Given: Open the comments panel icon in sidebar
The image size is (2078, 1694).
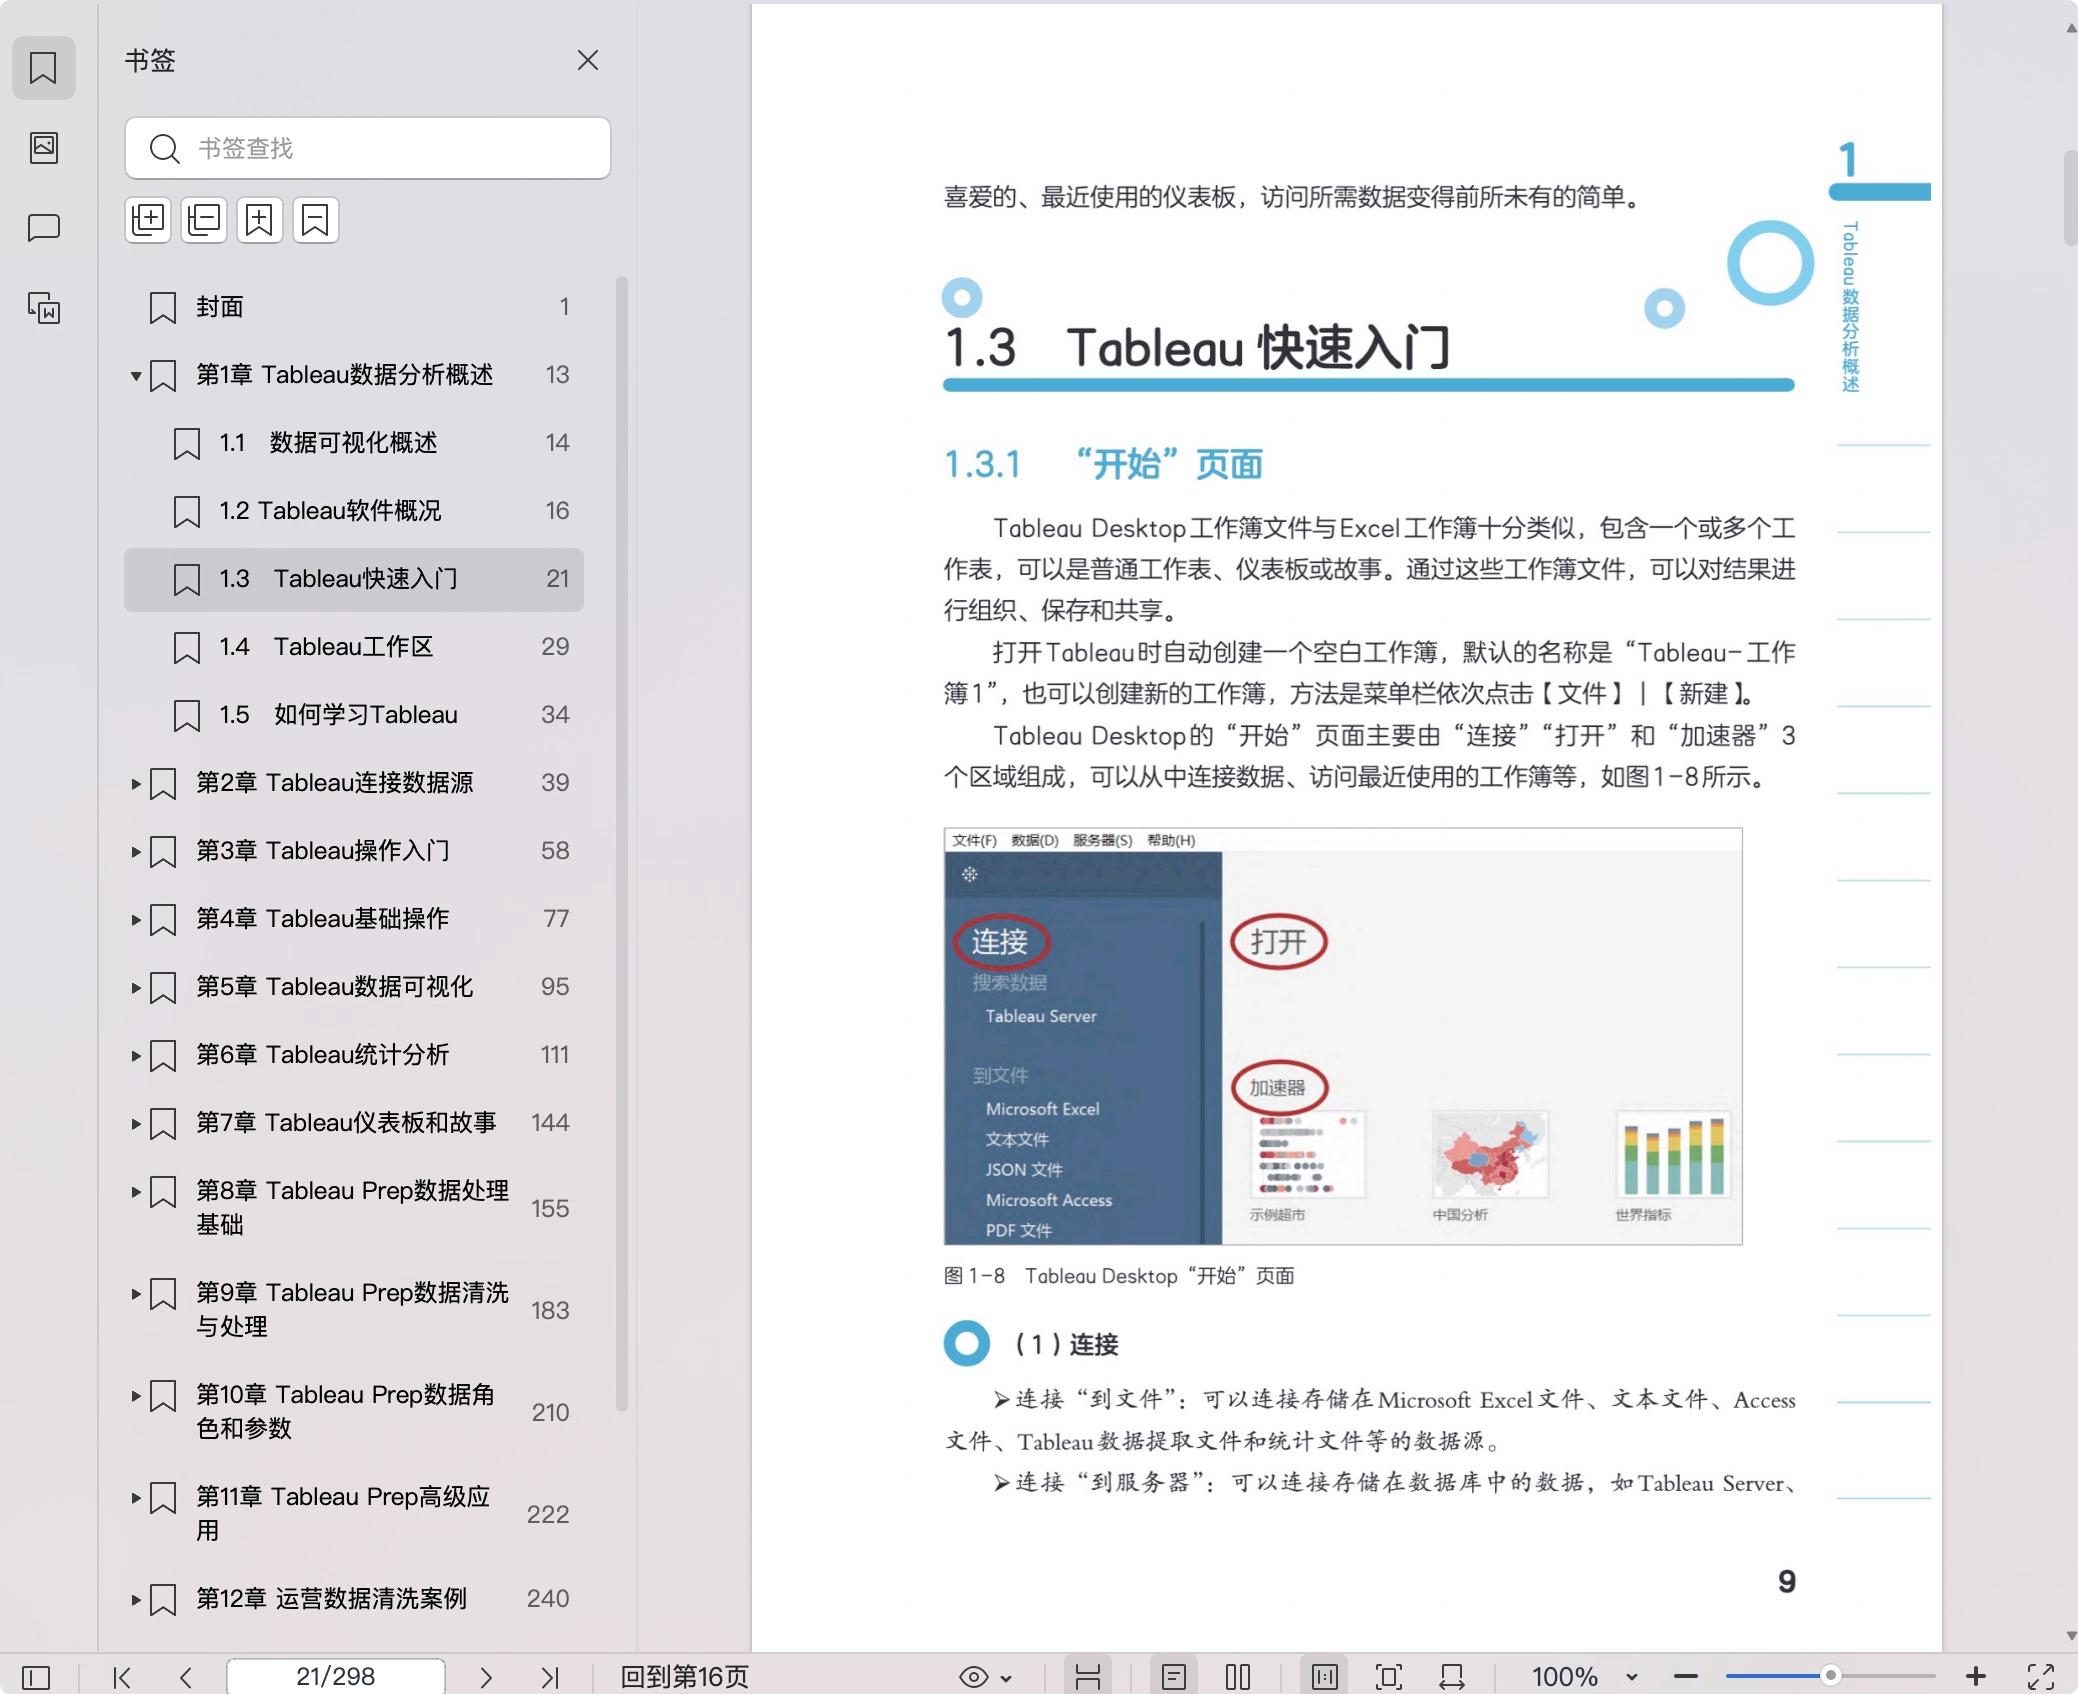Looking at the screenshot, I should 43,227.
